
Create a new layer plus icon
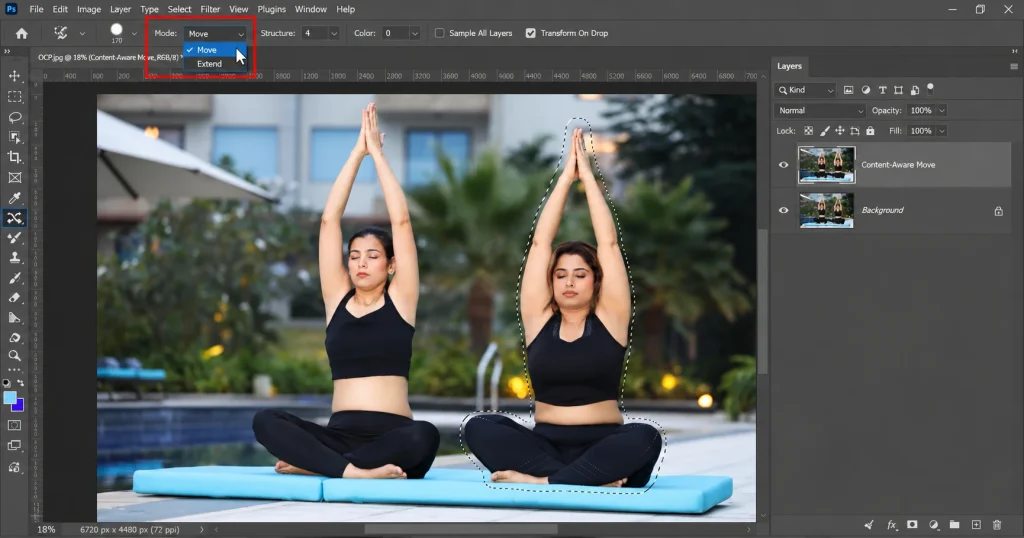point(976,524)
